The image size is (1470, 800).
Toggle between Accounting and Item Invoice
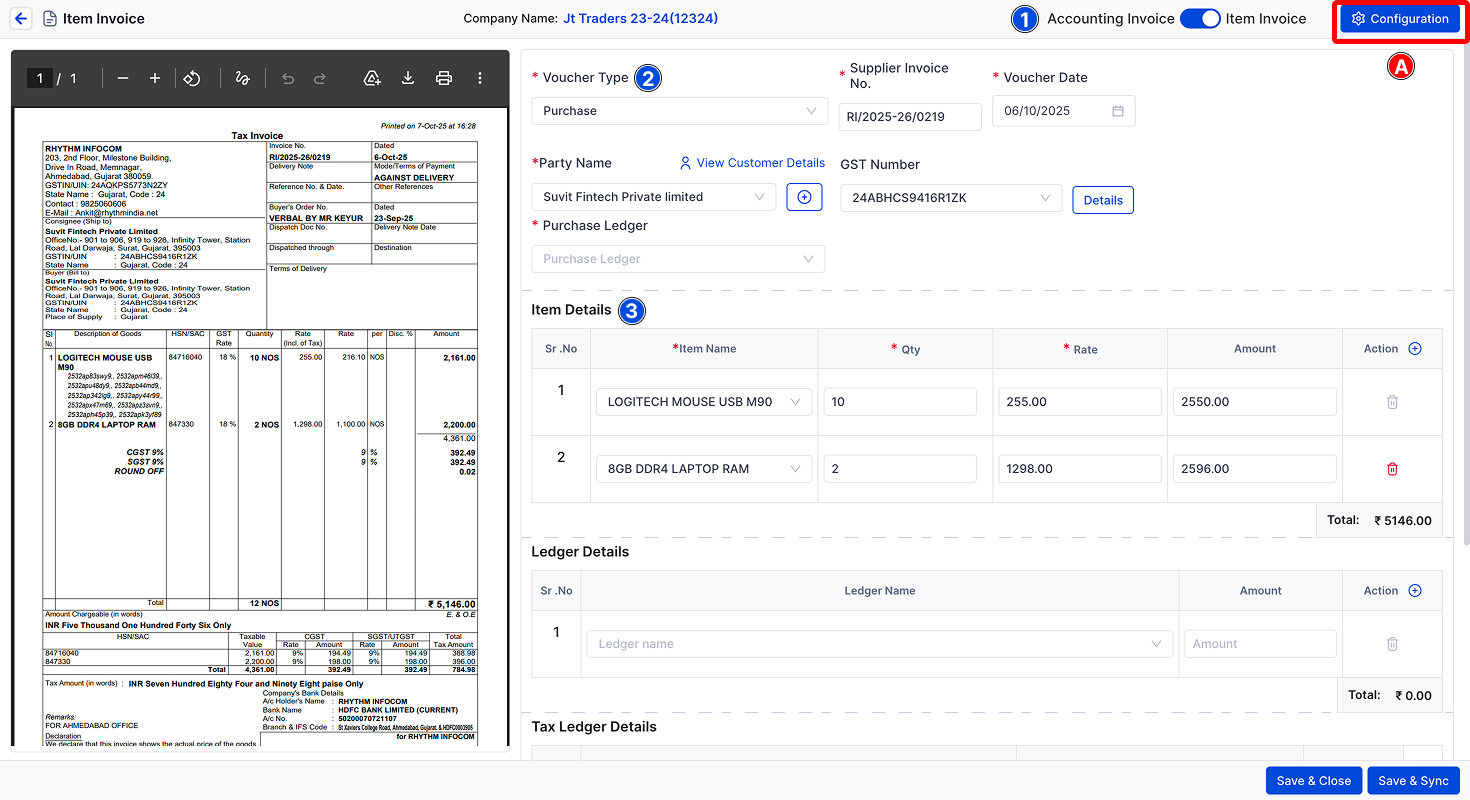(x=1200, y=18)
